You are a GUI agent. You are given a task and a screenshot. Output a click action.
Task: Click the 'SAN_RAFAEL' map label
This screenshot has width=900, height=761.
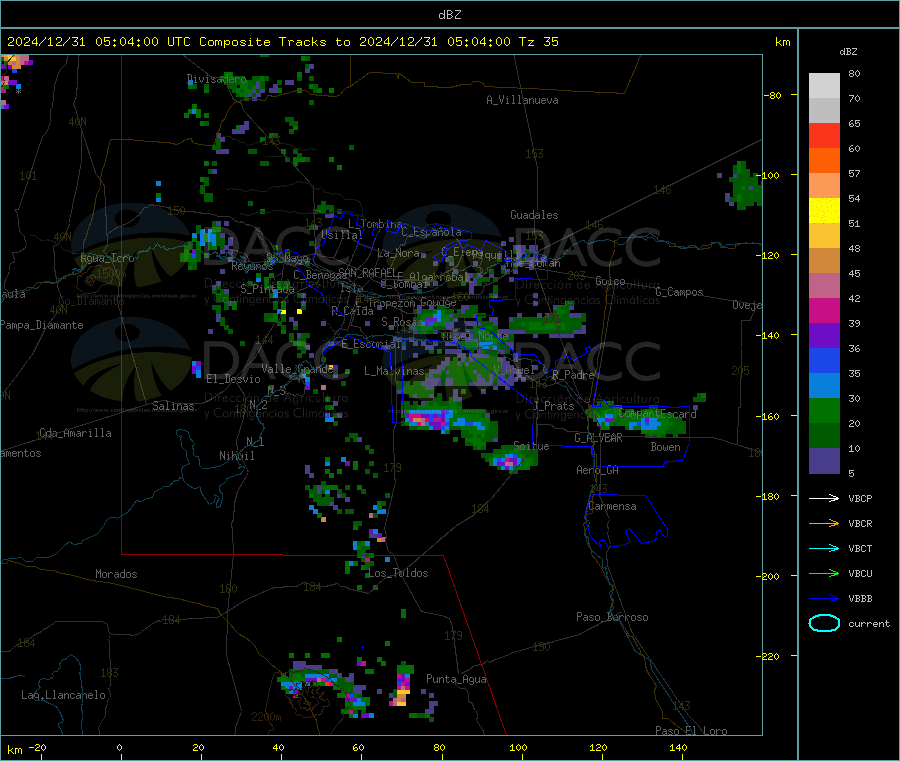coord(368,273)
